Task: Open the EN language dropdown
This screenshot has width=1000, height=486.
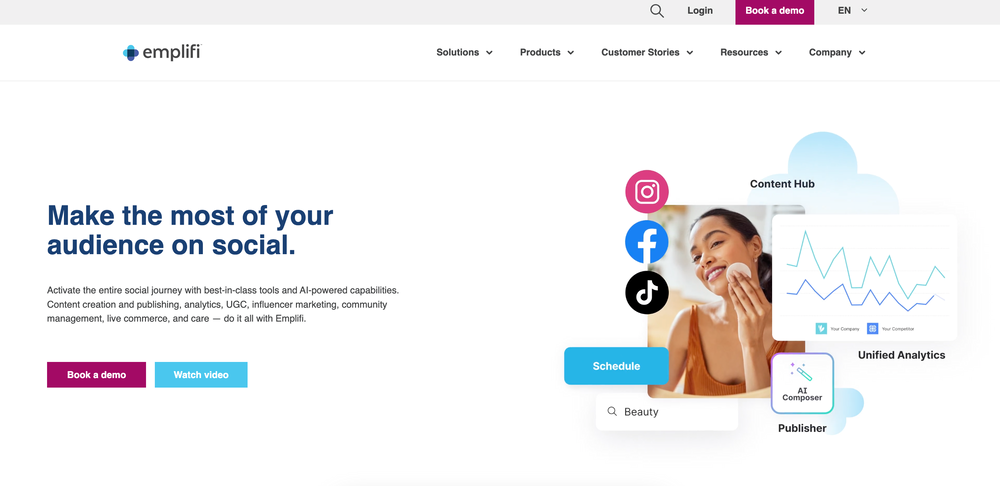Action: [853, 11]
